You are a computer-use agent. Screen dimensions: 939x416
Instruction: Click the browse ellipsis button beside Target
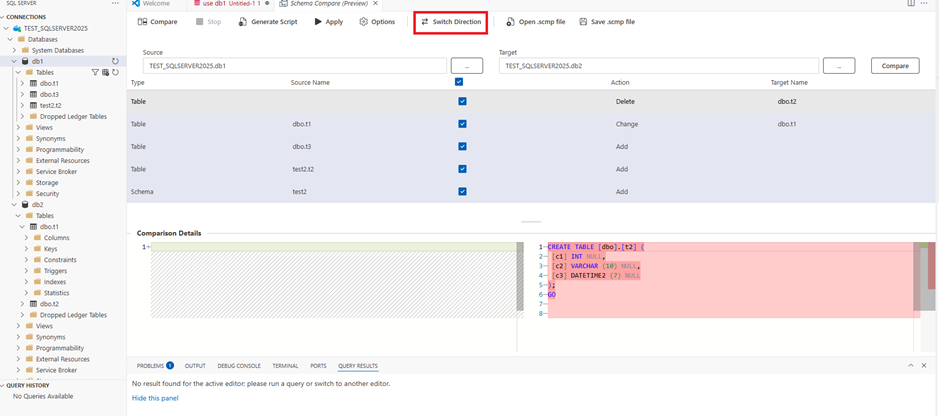(839, 66)
